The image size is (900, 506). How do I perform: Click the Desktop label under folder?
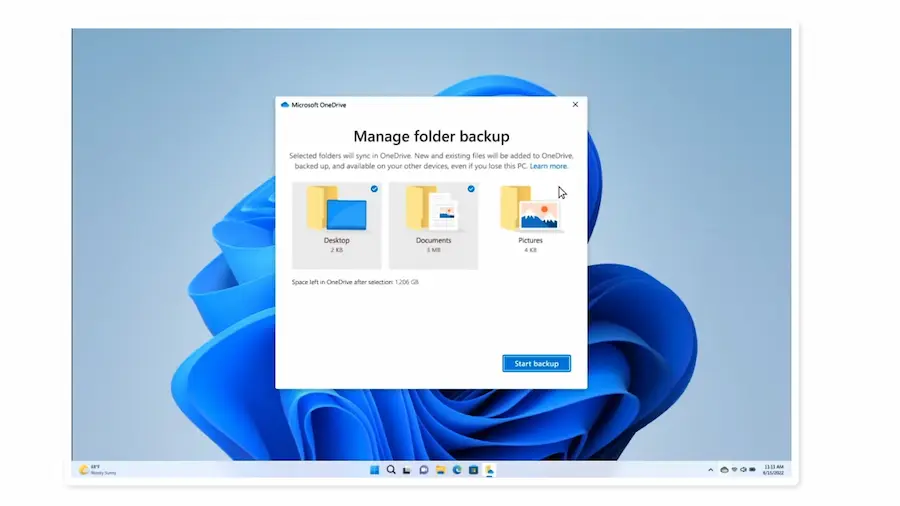(336, 240)
